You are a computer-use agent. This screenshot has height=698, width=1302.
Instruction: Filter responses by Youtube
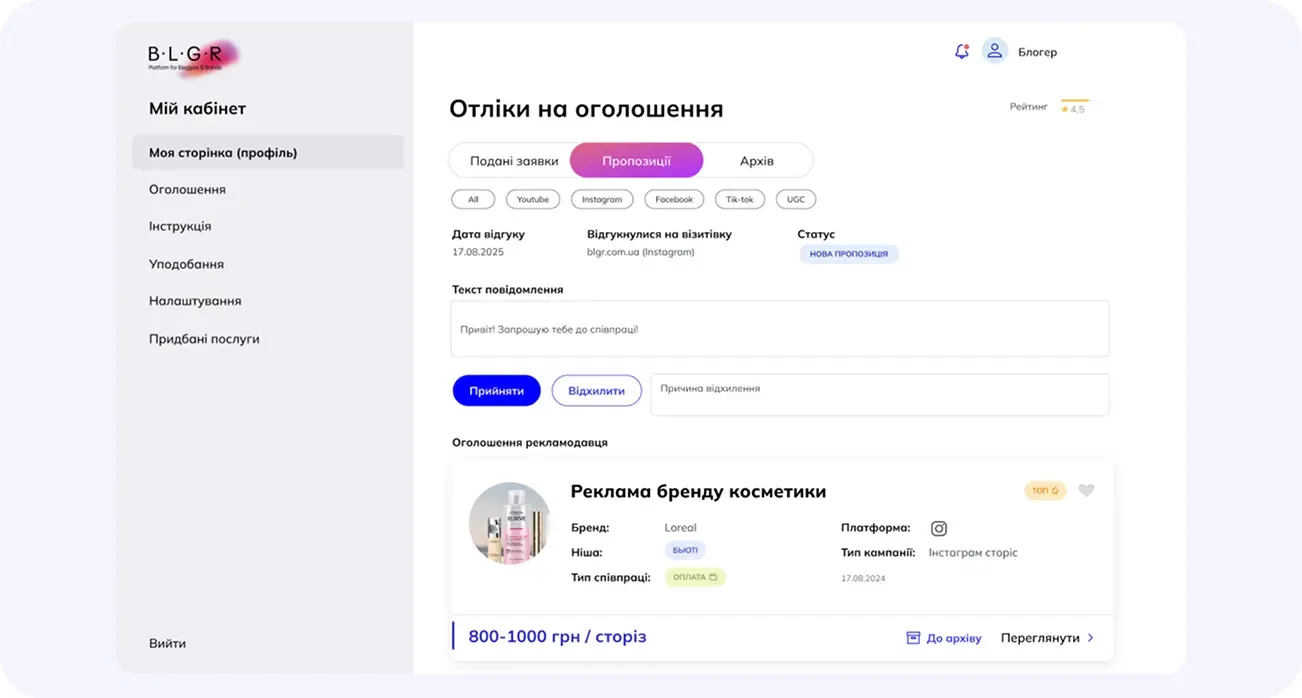532,199
